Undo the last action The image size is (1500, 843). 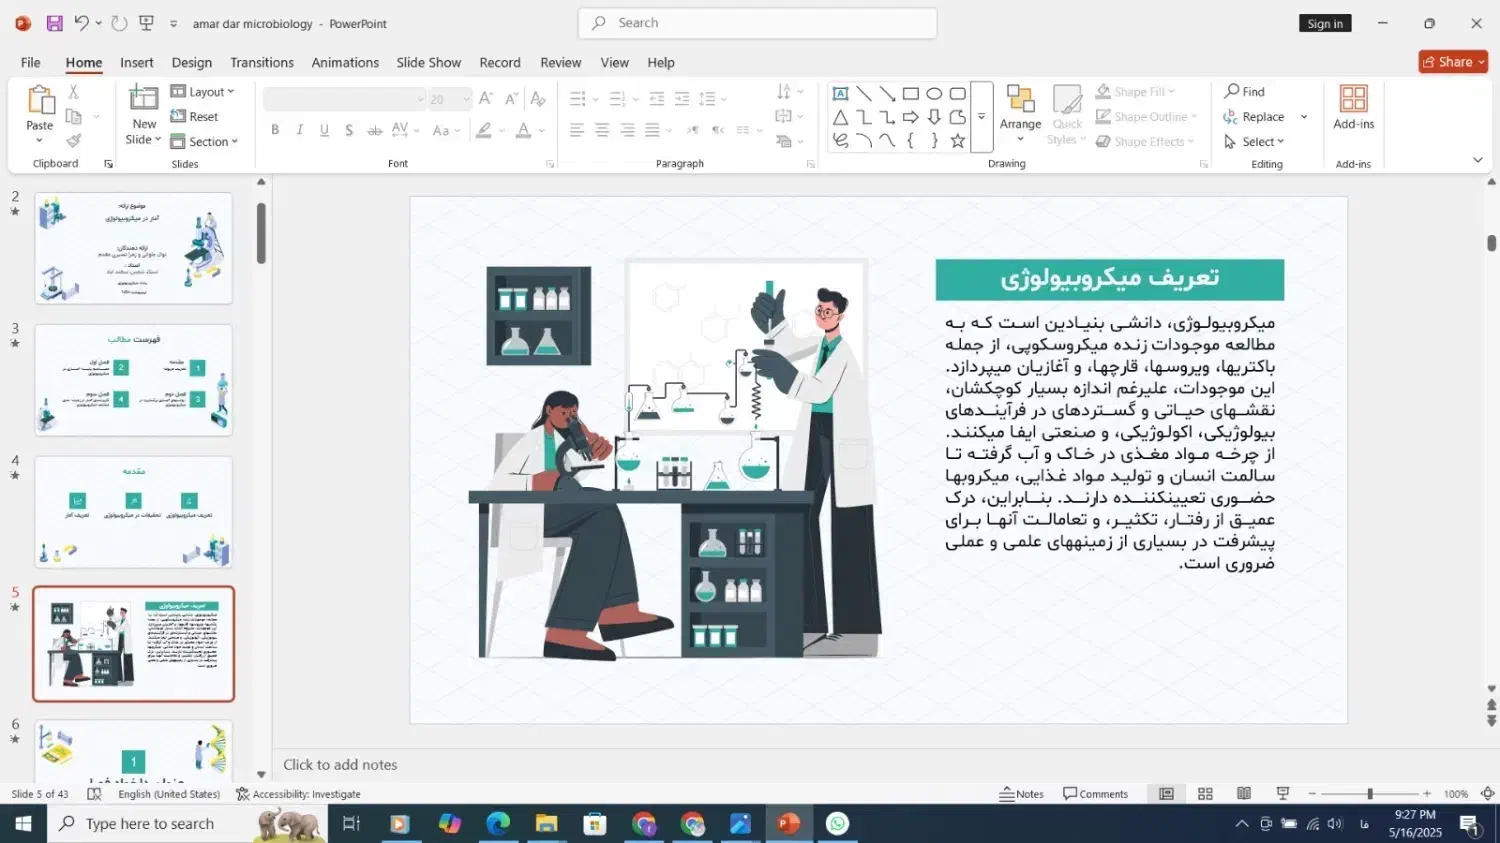tap(81, 23)
